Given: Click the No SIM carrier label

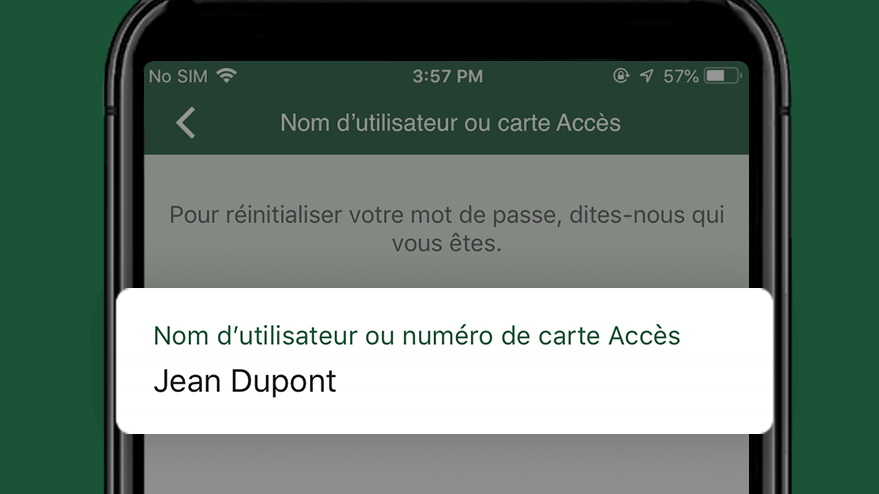Looking at the screenshot, I should click(x=178, y=76).
